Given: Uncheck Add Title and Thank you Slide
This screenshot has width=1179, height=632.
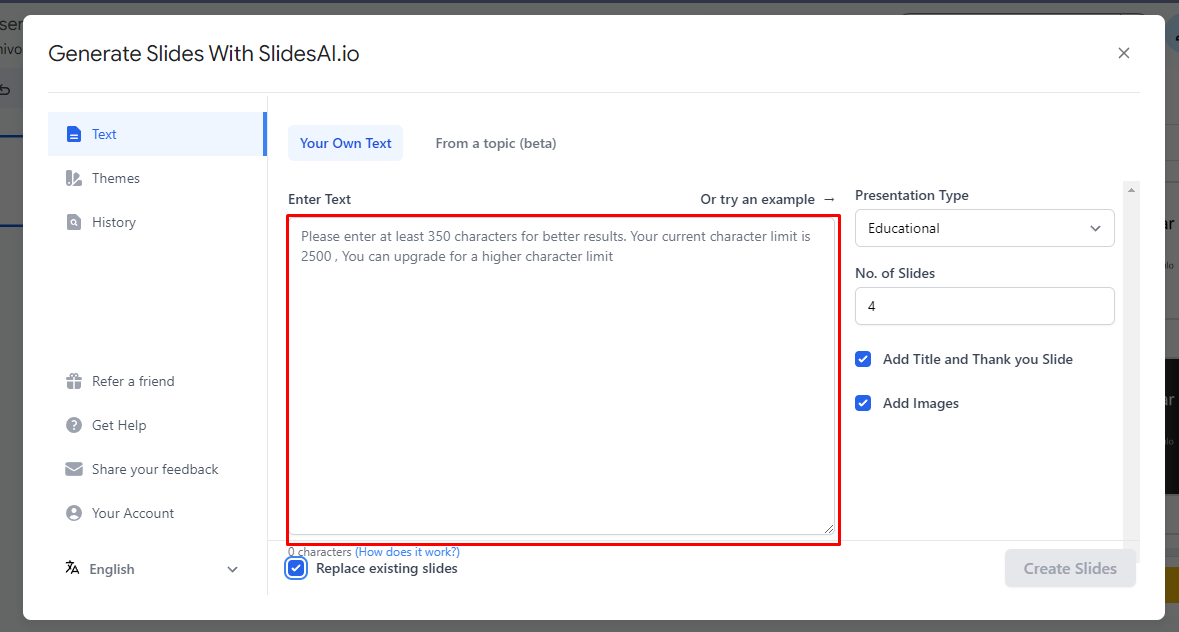Looking at the screenshot, I should [863, 359].
